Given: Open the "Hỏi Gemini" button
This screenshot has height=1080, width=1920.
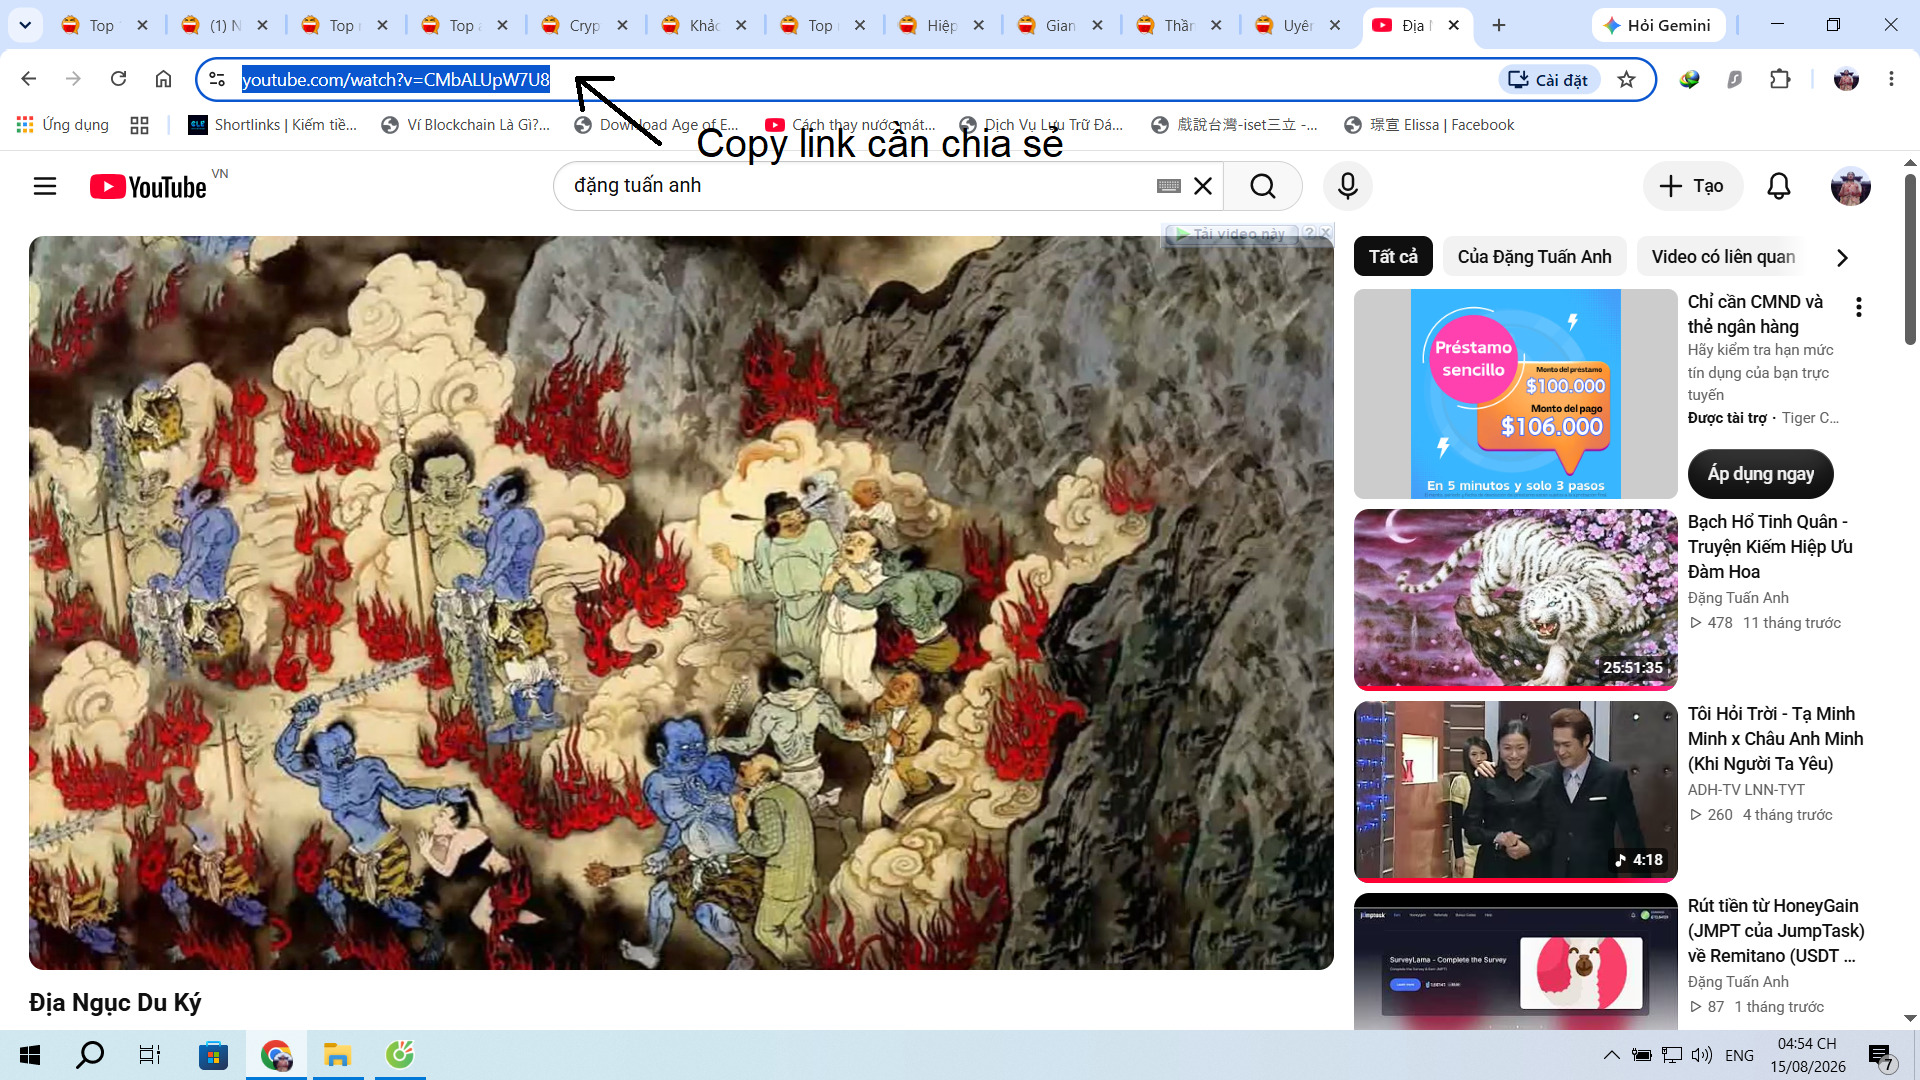Looking at the screenshot, I should point(1658,25).
